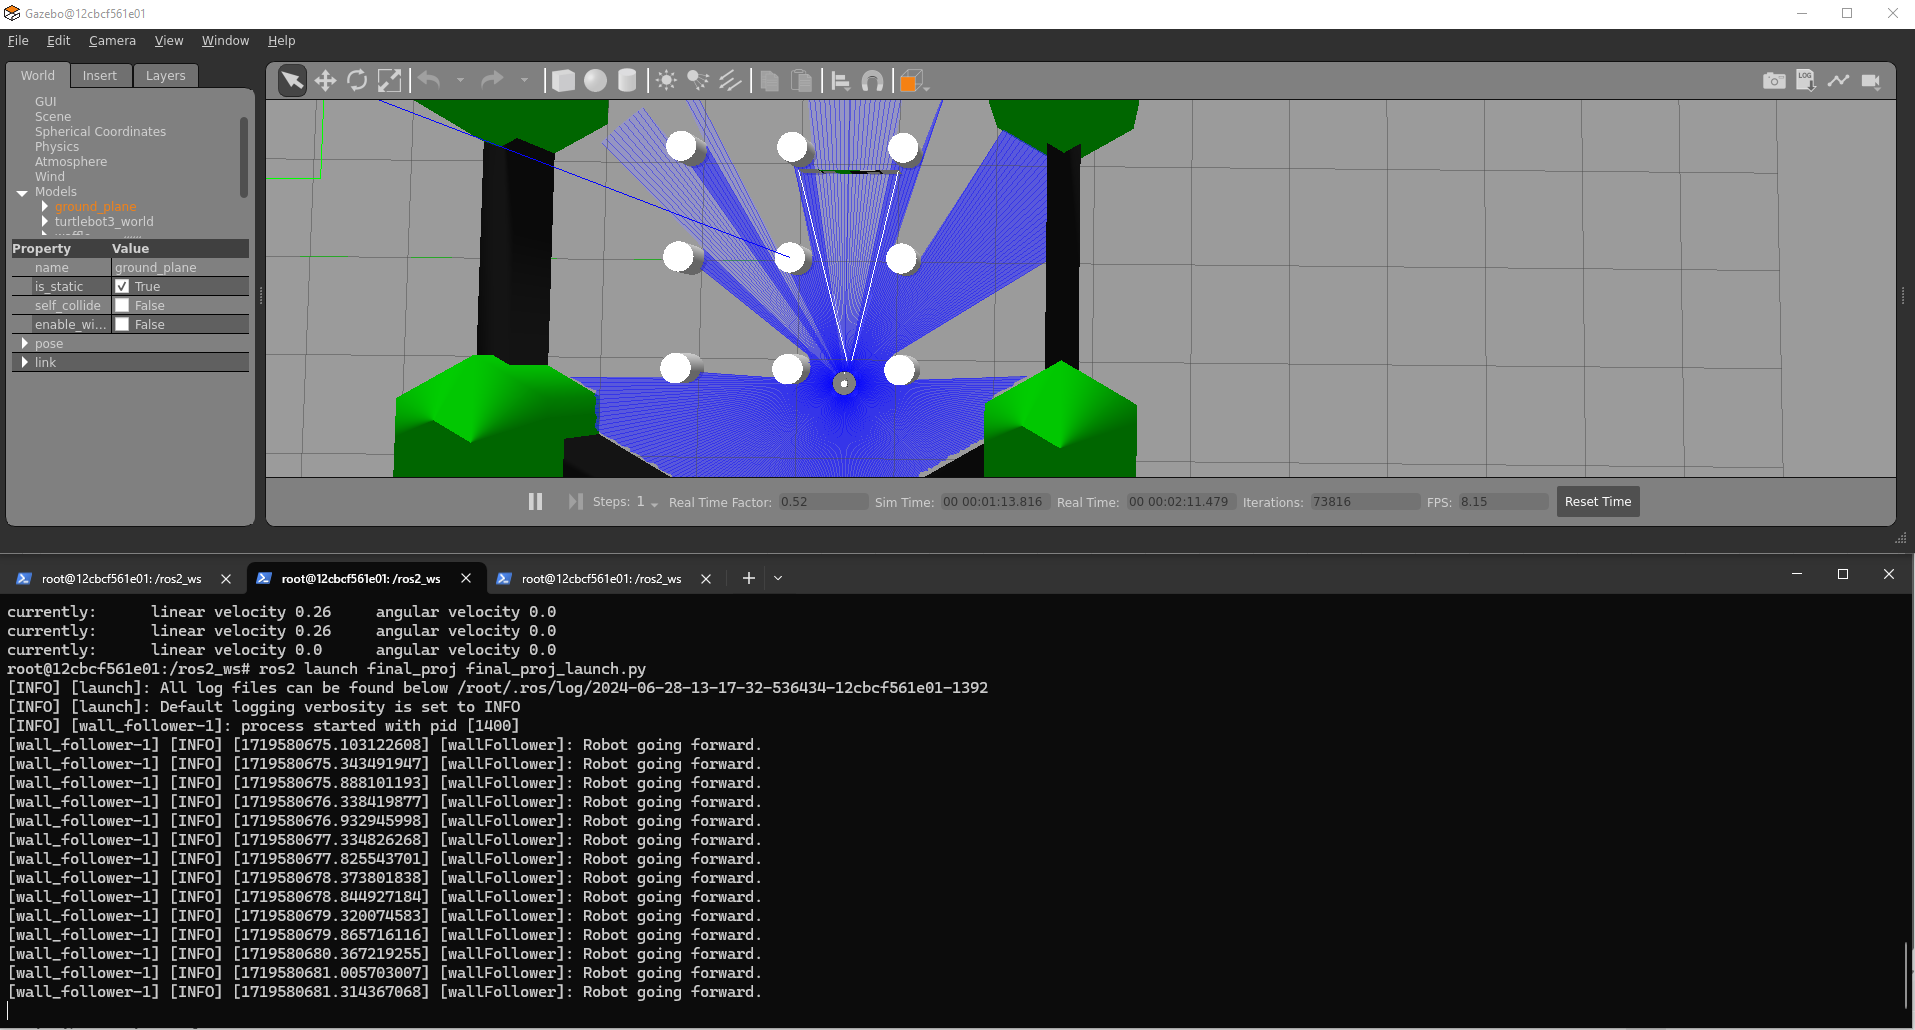
Task: Close the second terminal tab
Action: click(x=466, y=578)
